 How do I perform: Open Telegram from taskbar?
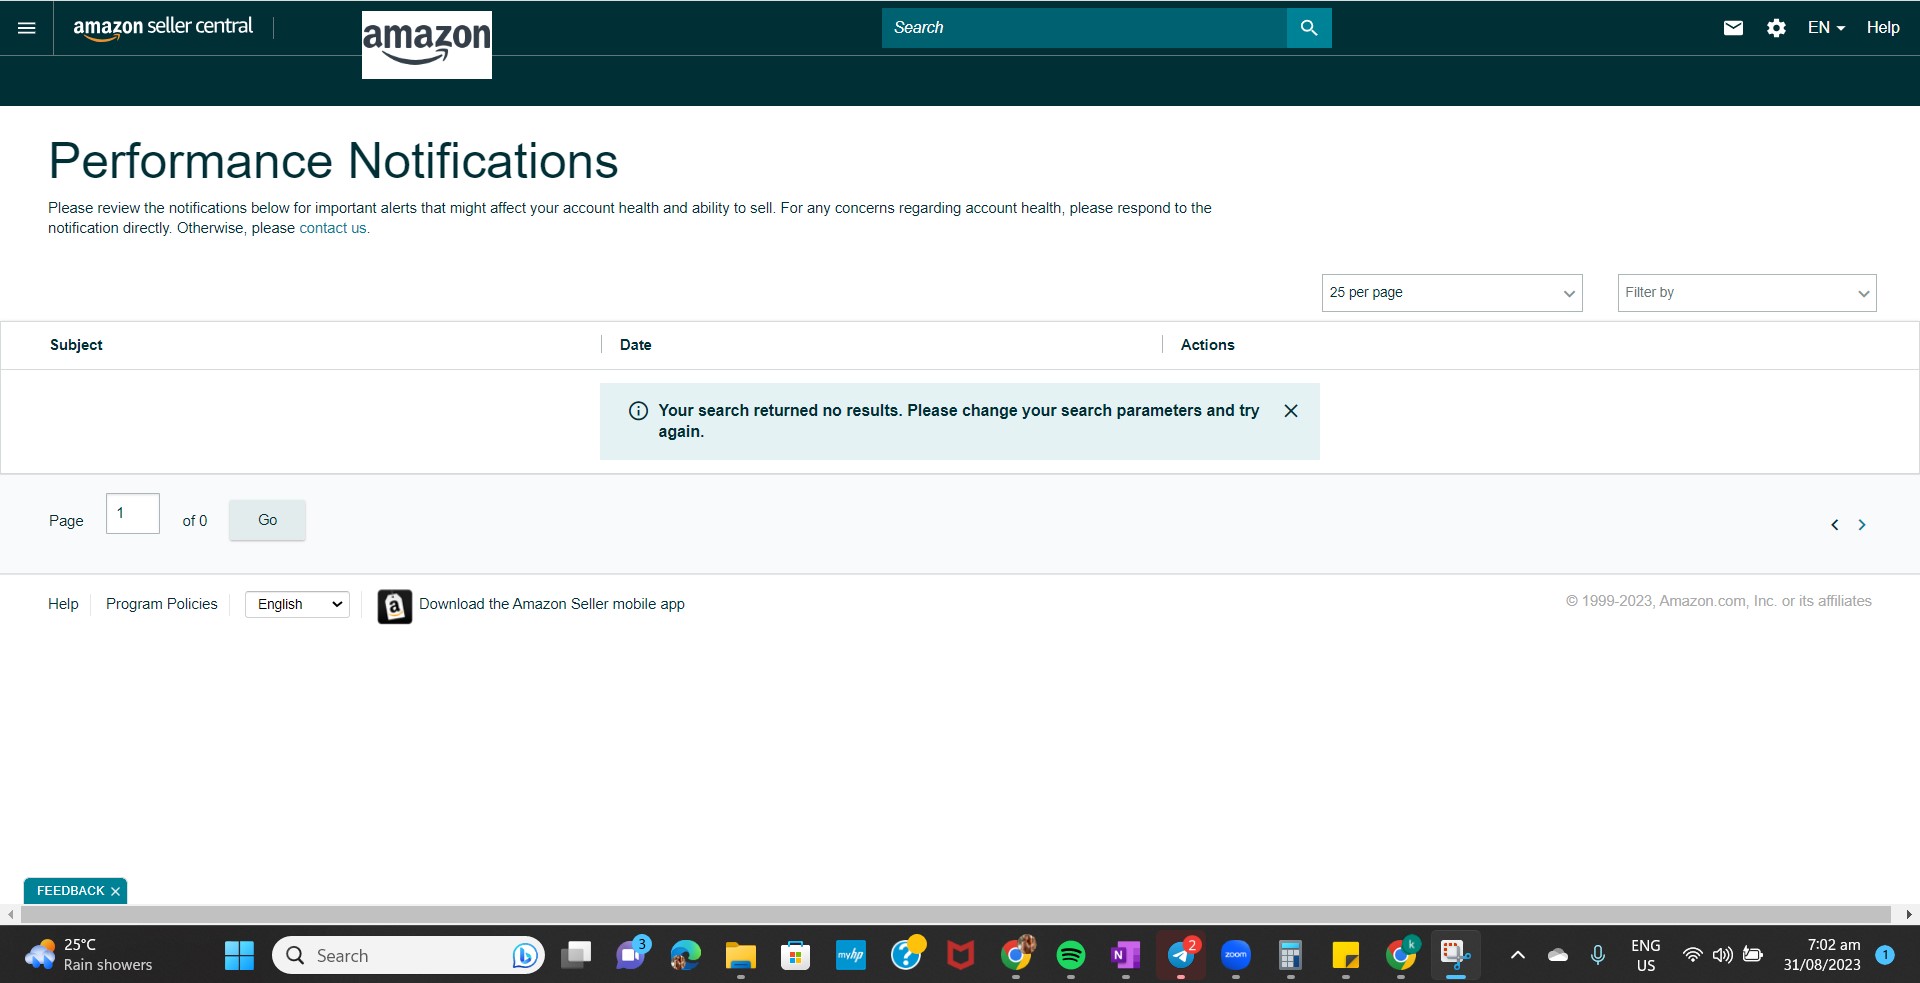click(1181, 956)
